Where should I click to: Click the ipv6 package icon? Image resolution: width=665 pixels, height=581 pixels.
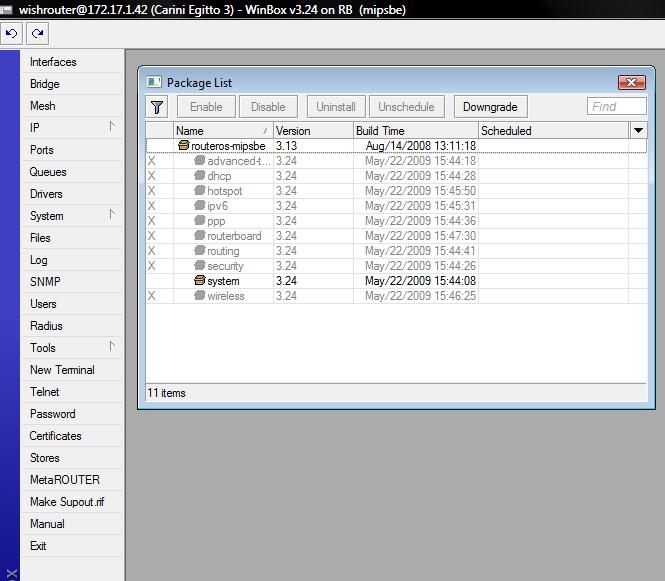tap(200, 206)
